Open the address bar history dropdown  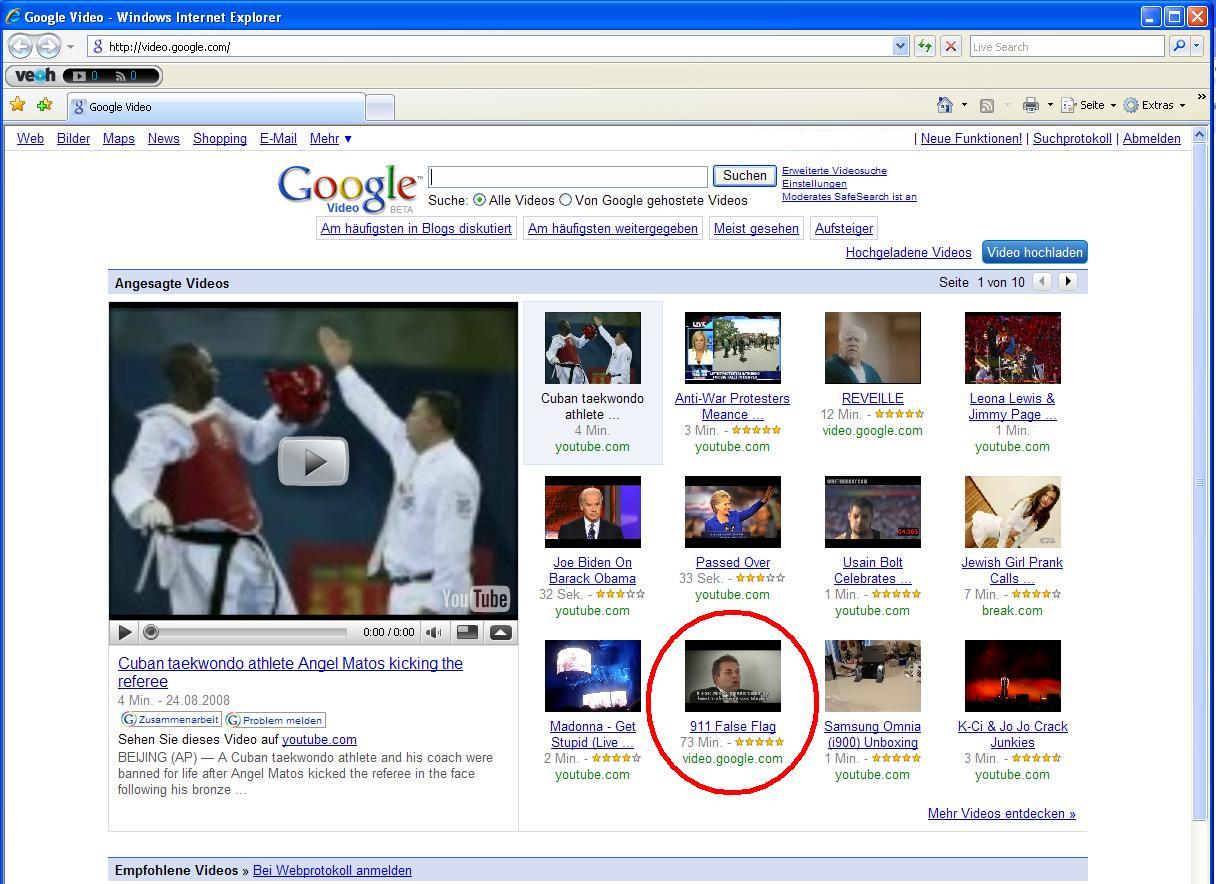tap(900, 46)
